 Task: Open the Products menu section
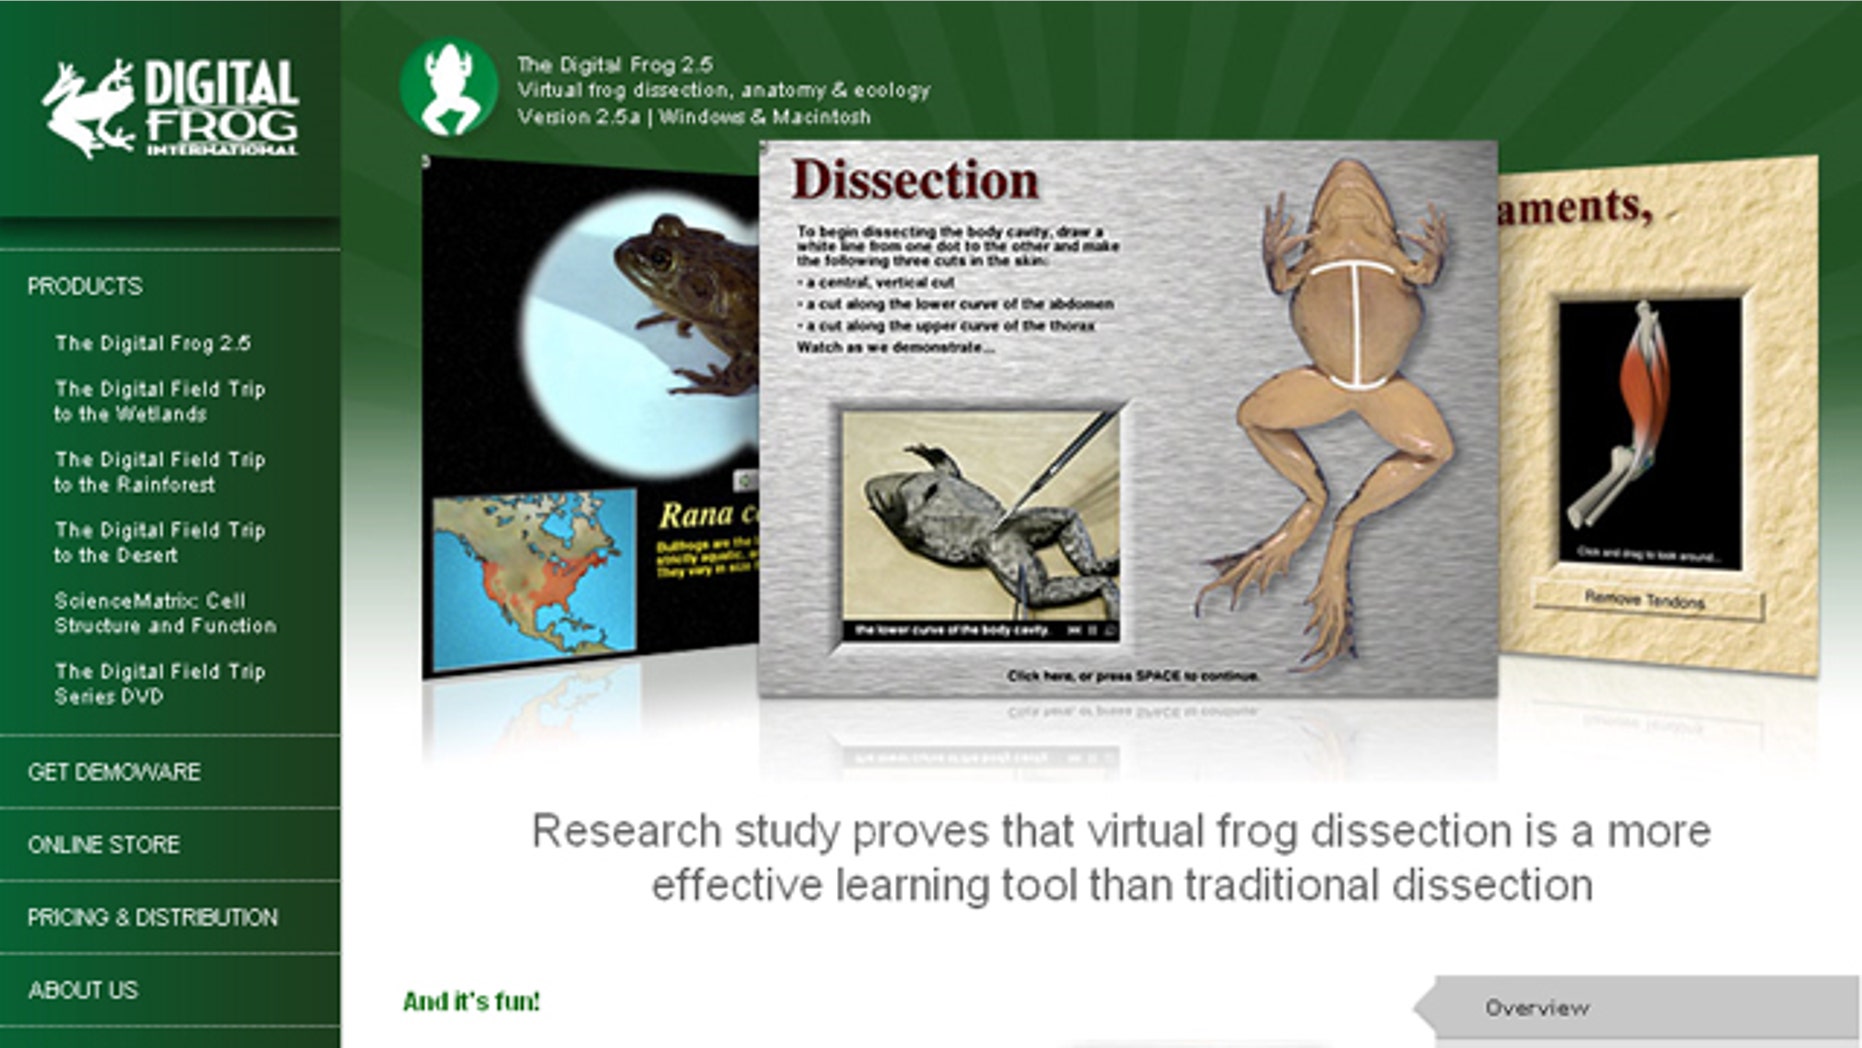[85, 286]
